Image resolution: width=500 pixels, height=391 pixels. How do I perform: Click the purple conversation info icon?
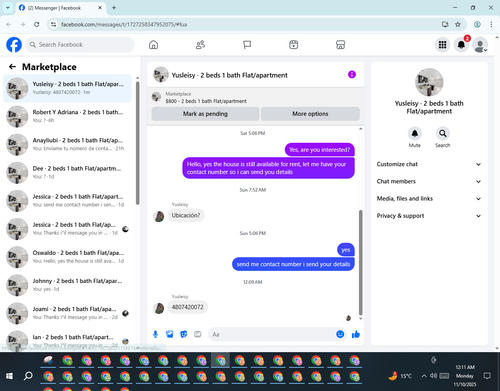click(352, 74)
